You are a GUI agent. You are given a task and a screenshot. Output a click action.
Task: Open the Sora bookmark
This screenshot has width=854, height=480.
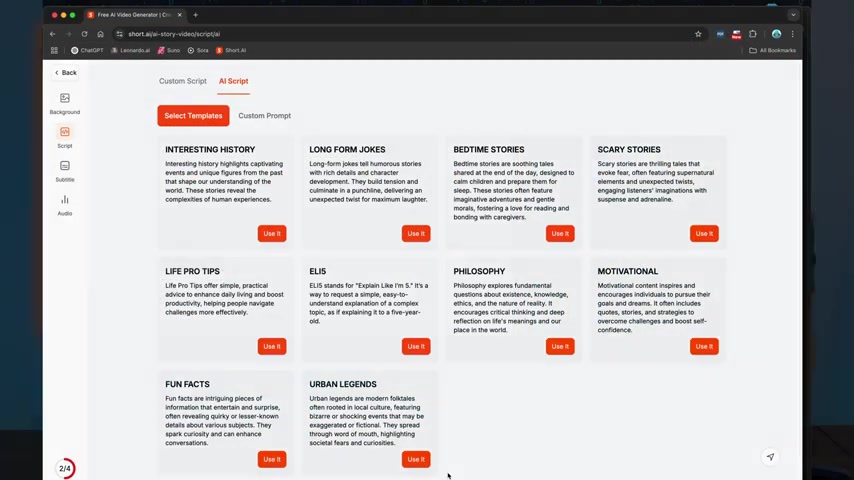click(198, 50)
